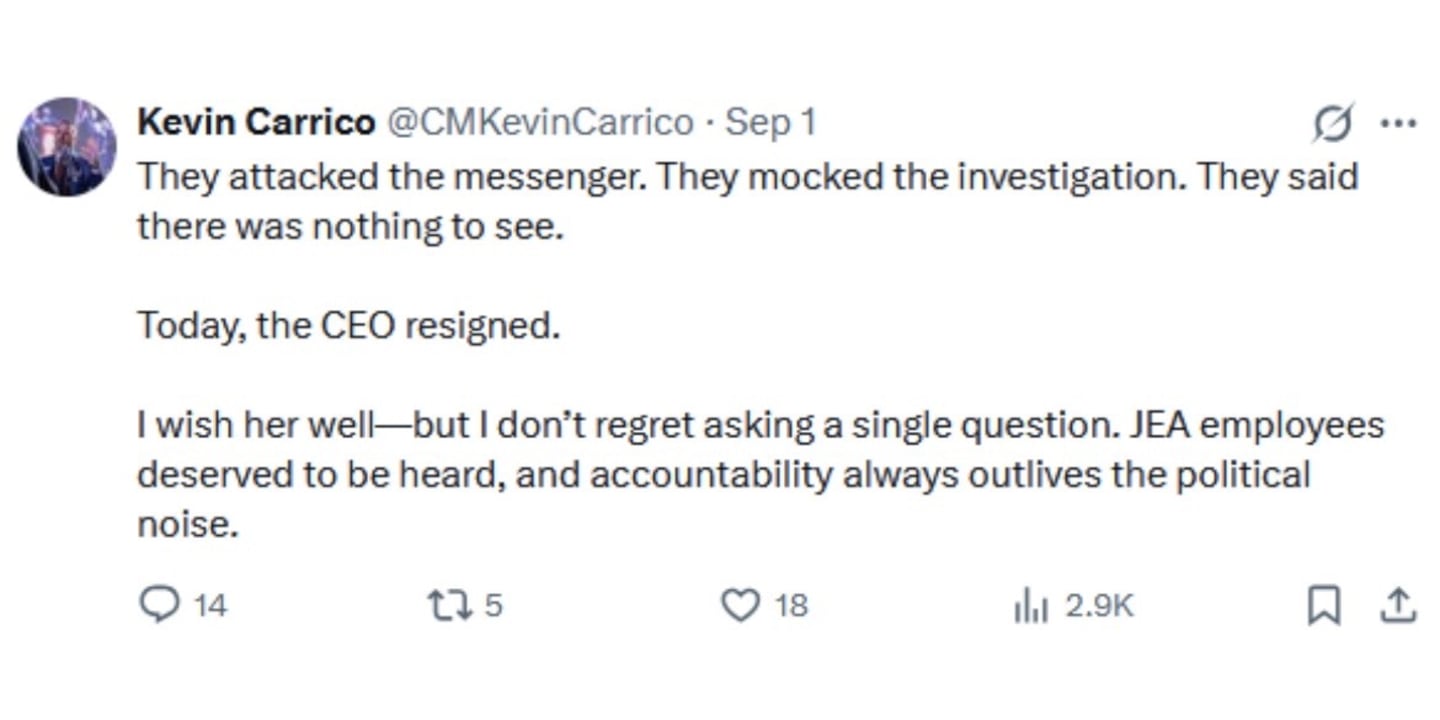Select the line 'Today, the CEO resigned.'
The image size is (1440, 720).
tap(348, 326)
